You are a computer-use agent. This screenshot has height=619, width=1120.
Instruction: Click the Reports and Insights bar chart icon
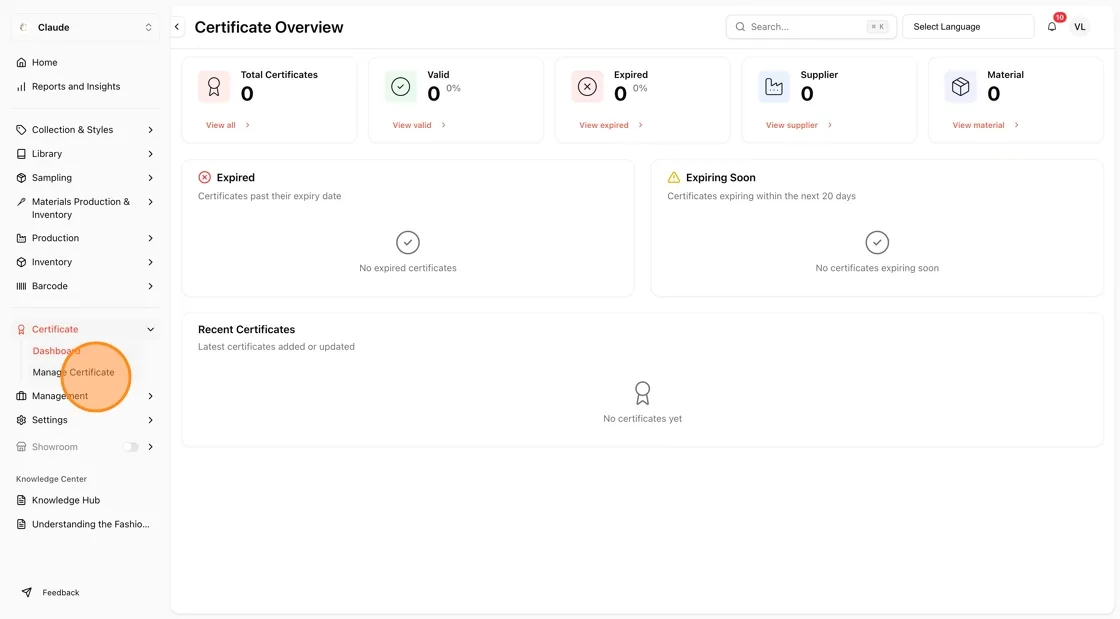coord(21,86)
